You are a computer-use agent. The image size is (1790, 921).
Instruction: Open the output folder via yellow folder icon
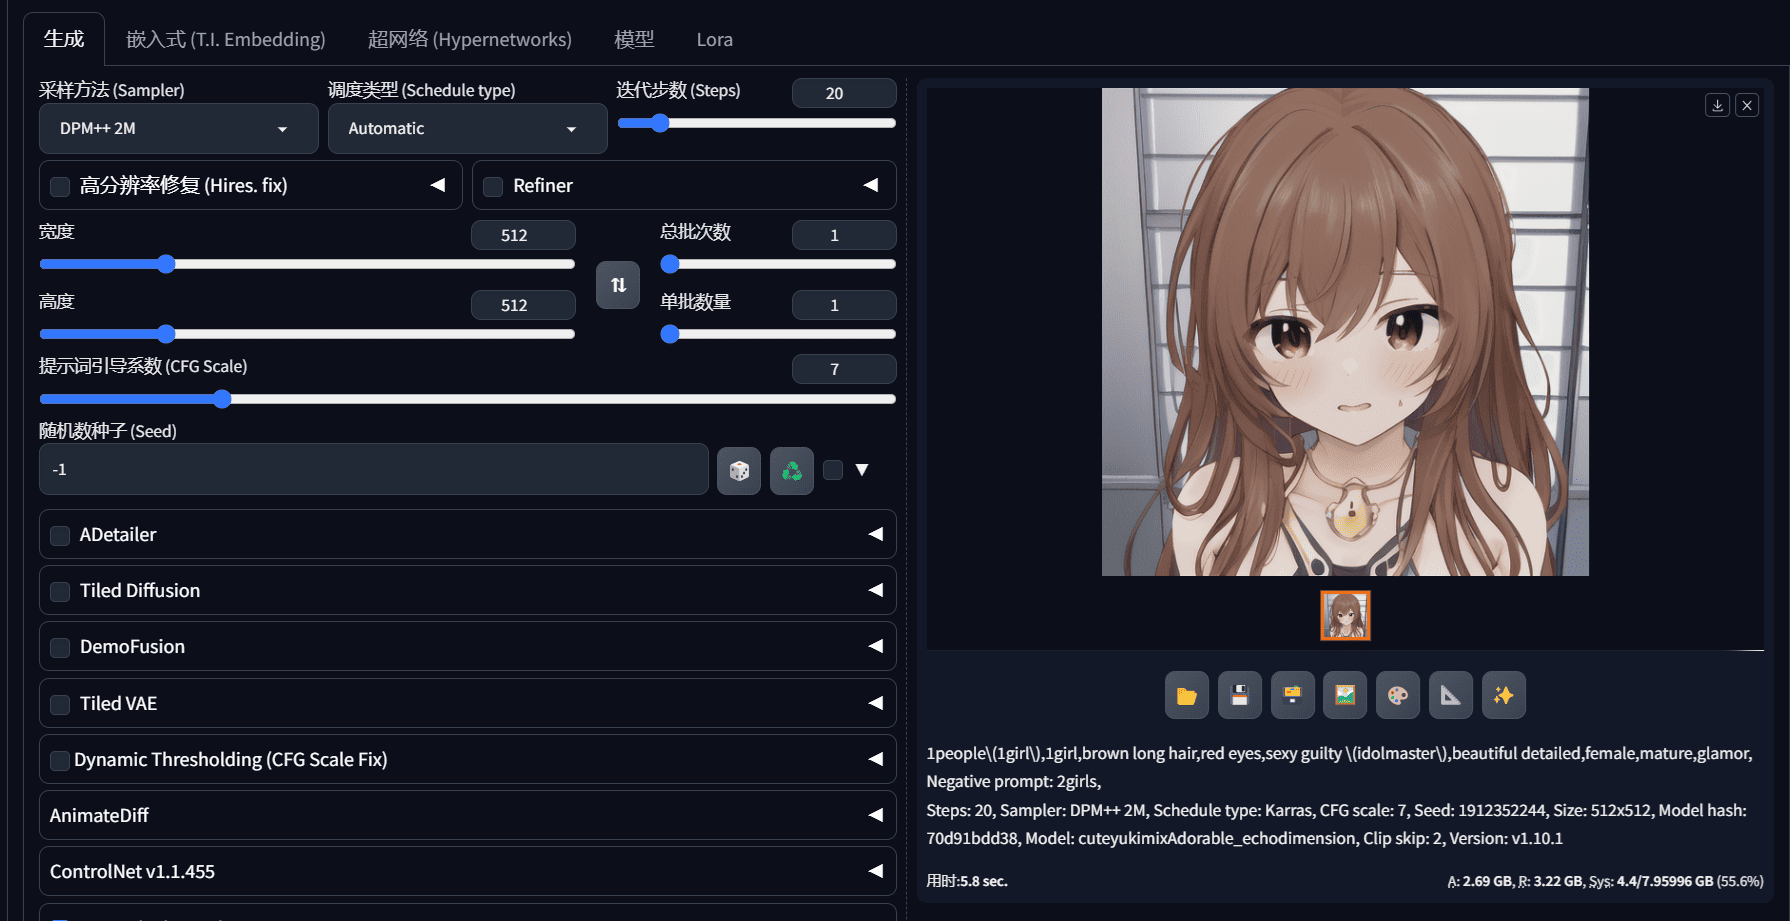tap(1187, 696)
